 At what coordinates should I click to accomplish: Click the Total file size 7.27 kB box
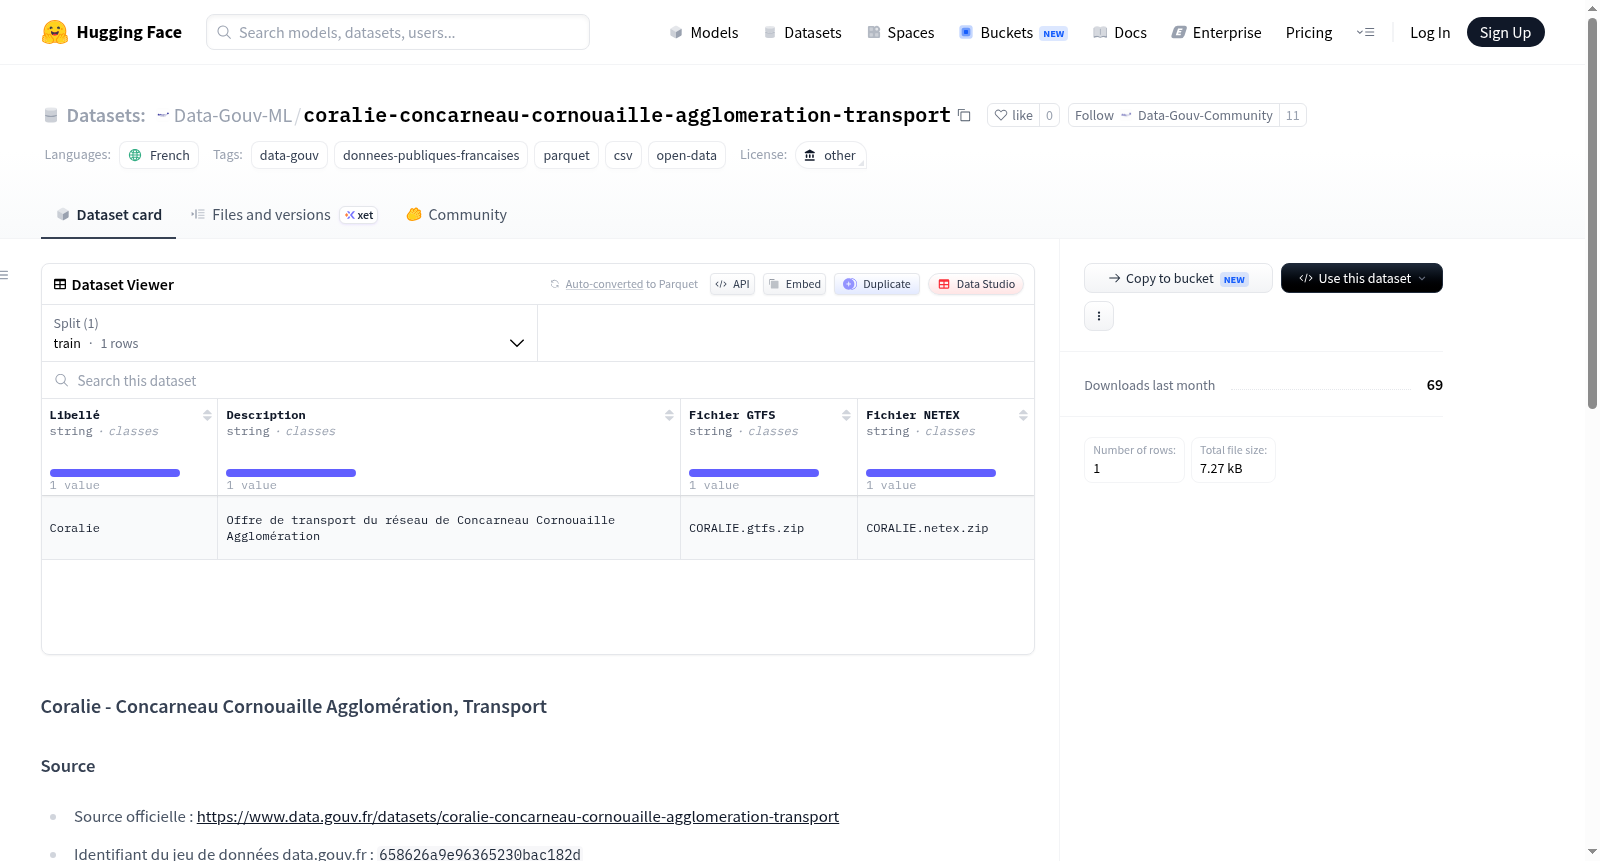pos(1233,460)
